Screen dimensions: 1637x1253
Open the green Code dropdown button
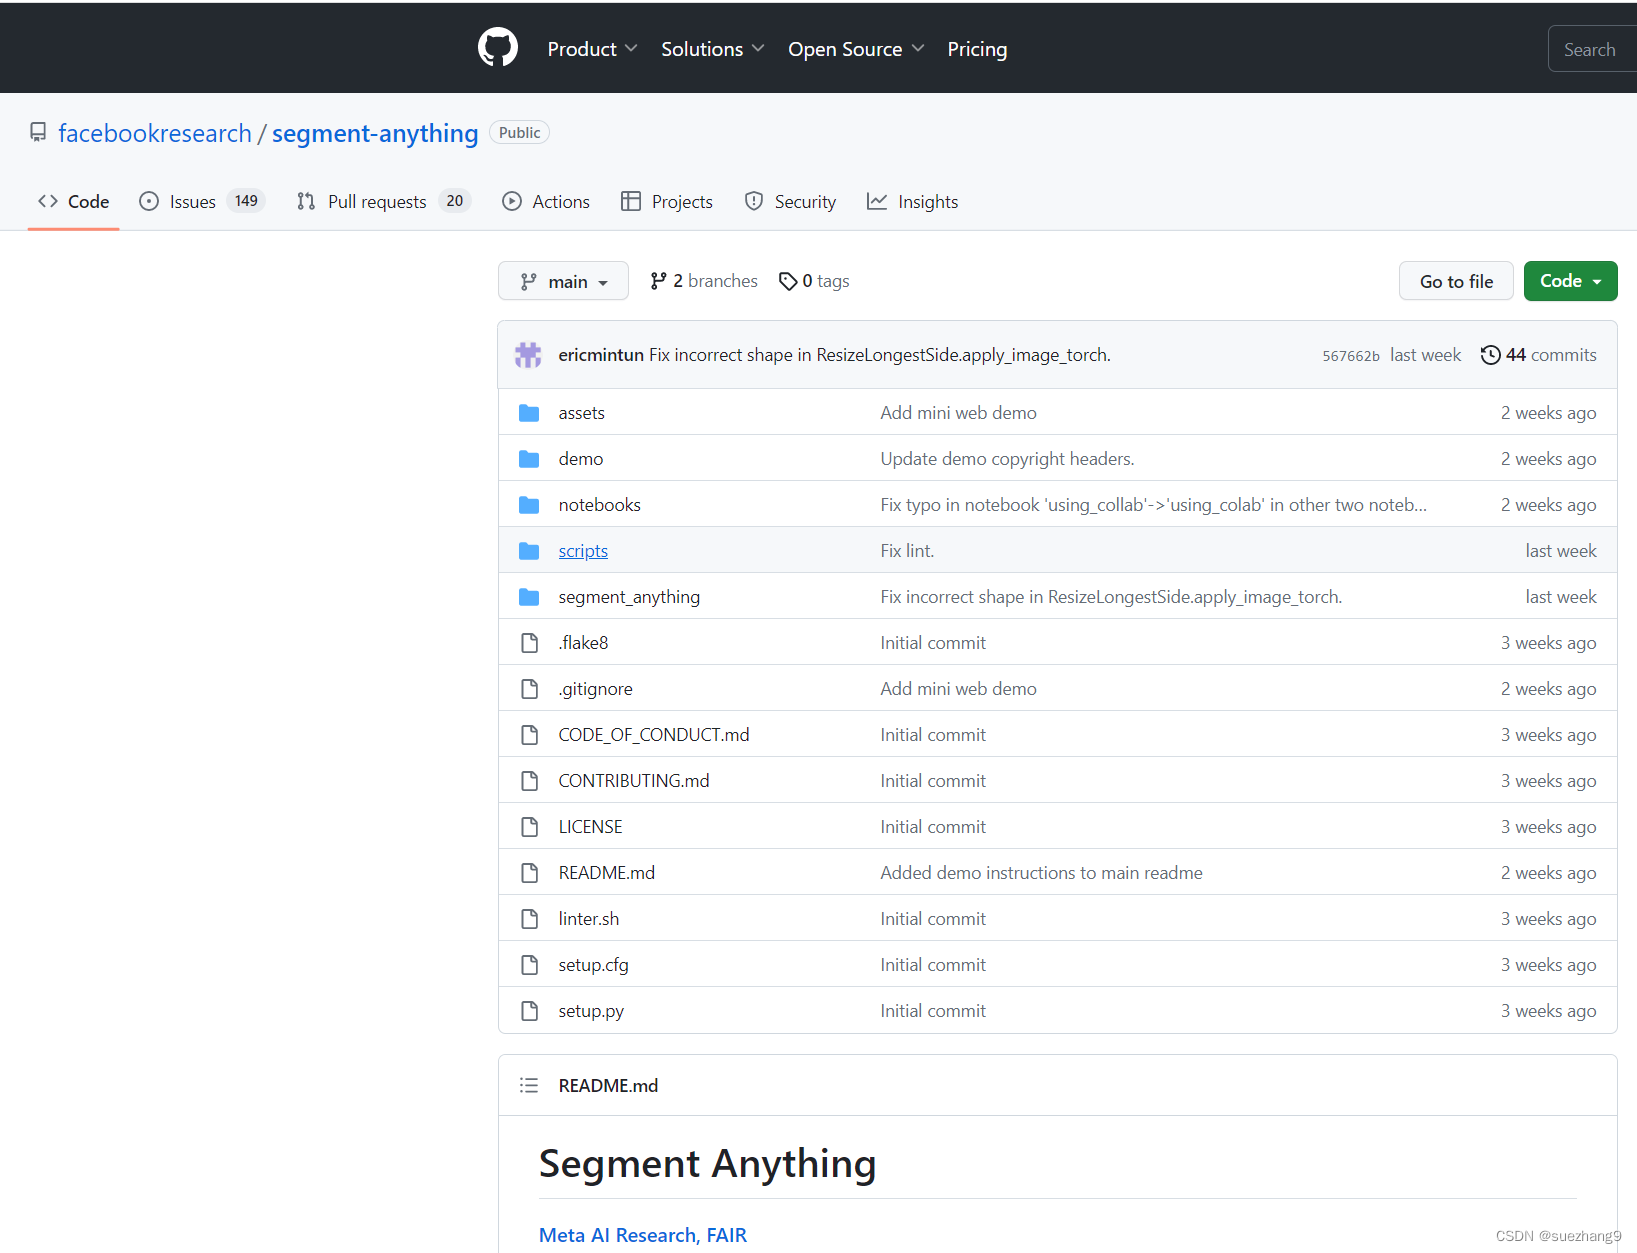tap(1570, 281)
